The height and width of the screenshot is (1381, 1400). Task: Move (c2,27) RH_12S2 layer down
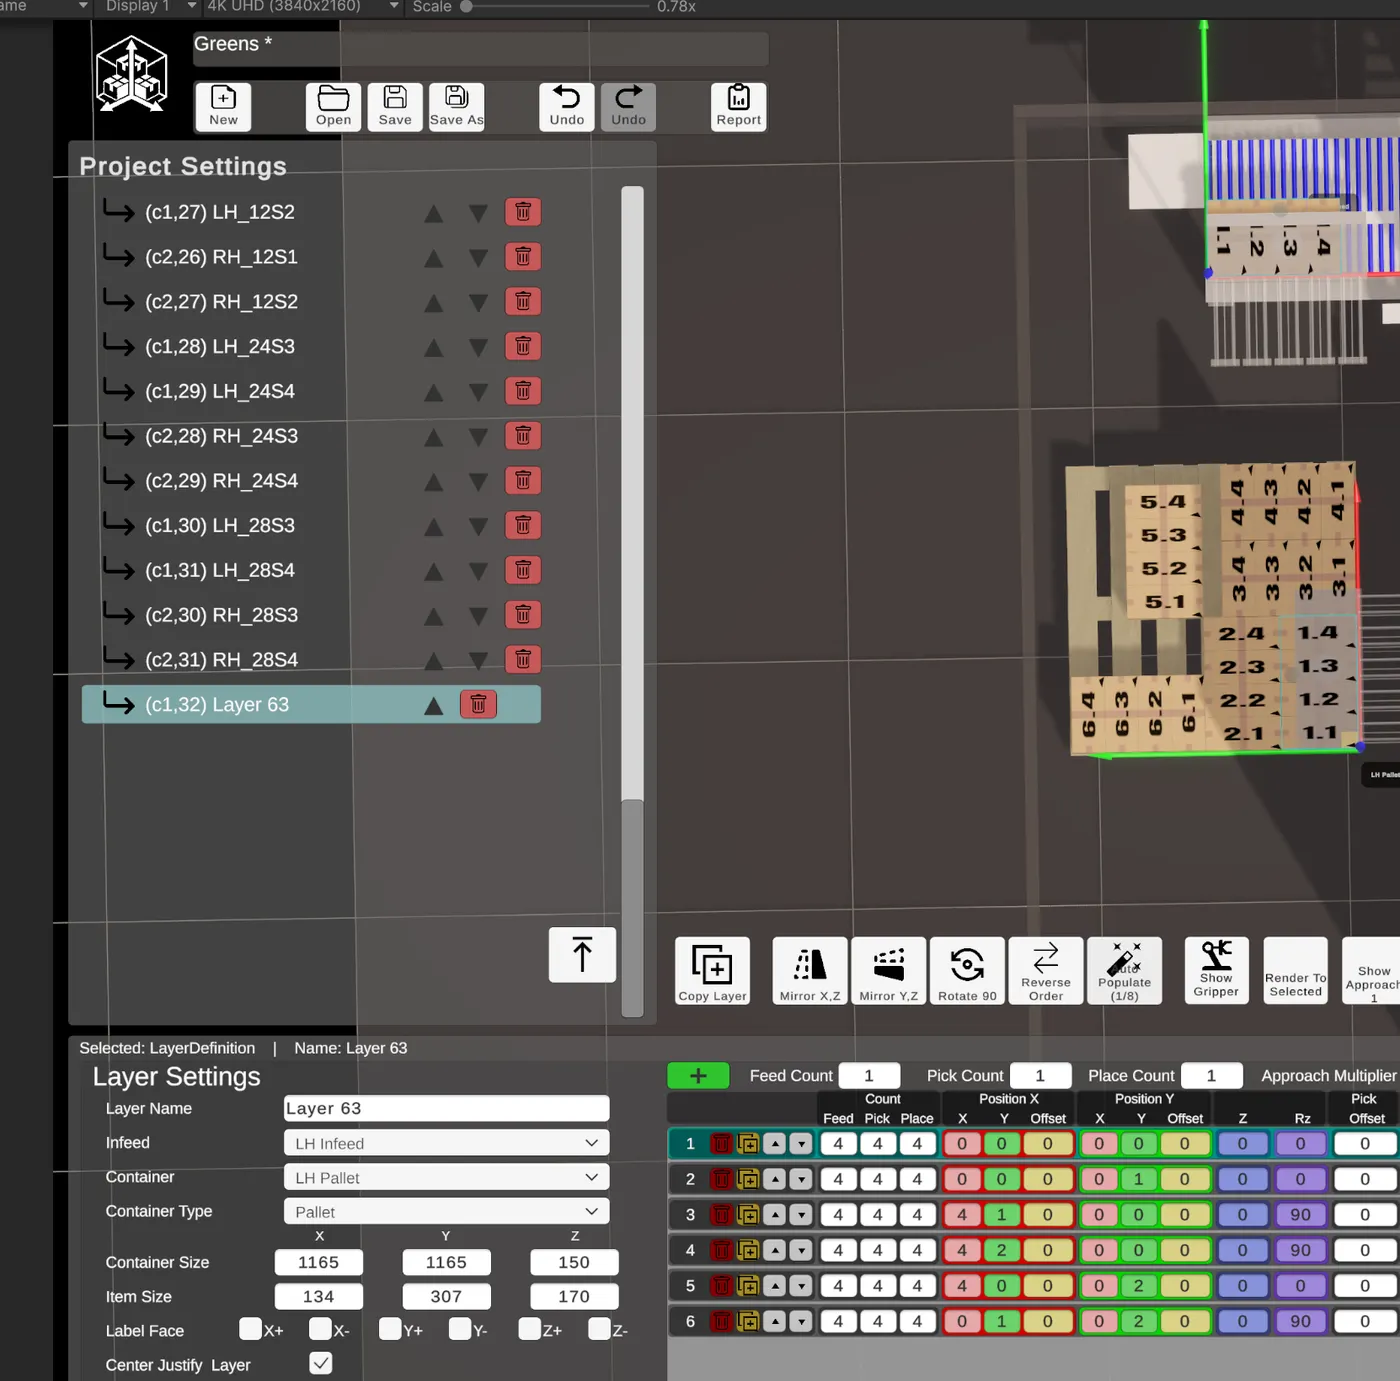click(x=478, y=302)
